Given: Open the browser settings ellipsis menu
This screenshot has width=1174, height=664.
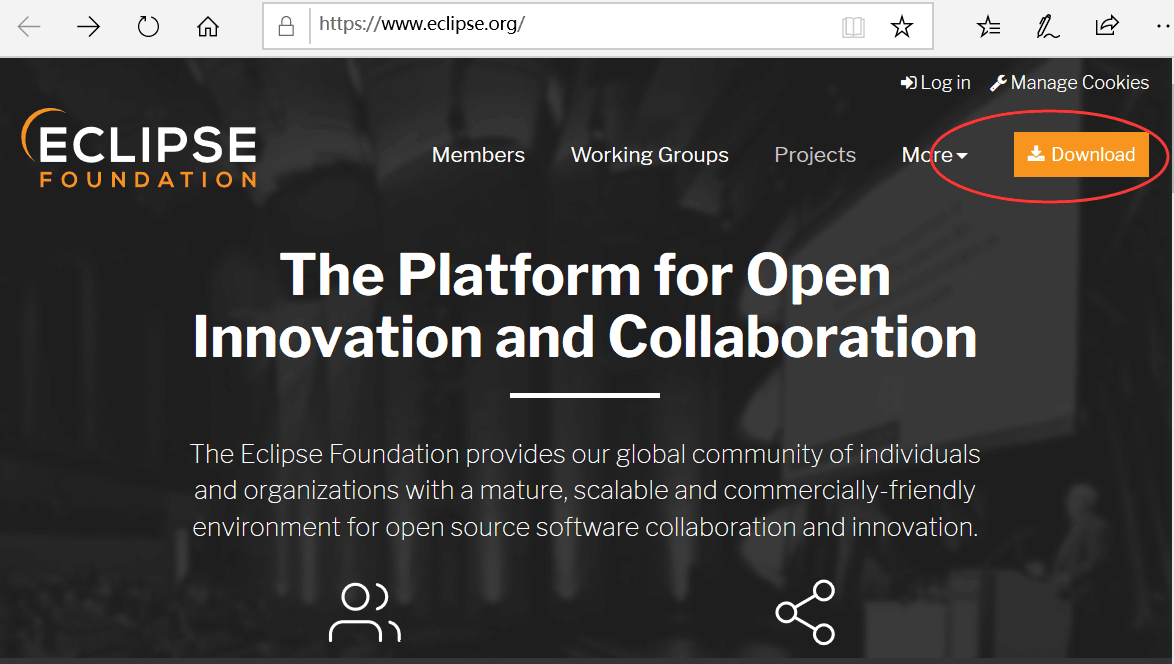Looking at the screenshot, I should [x=1162, y=27].
